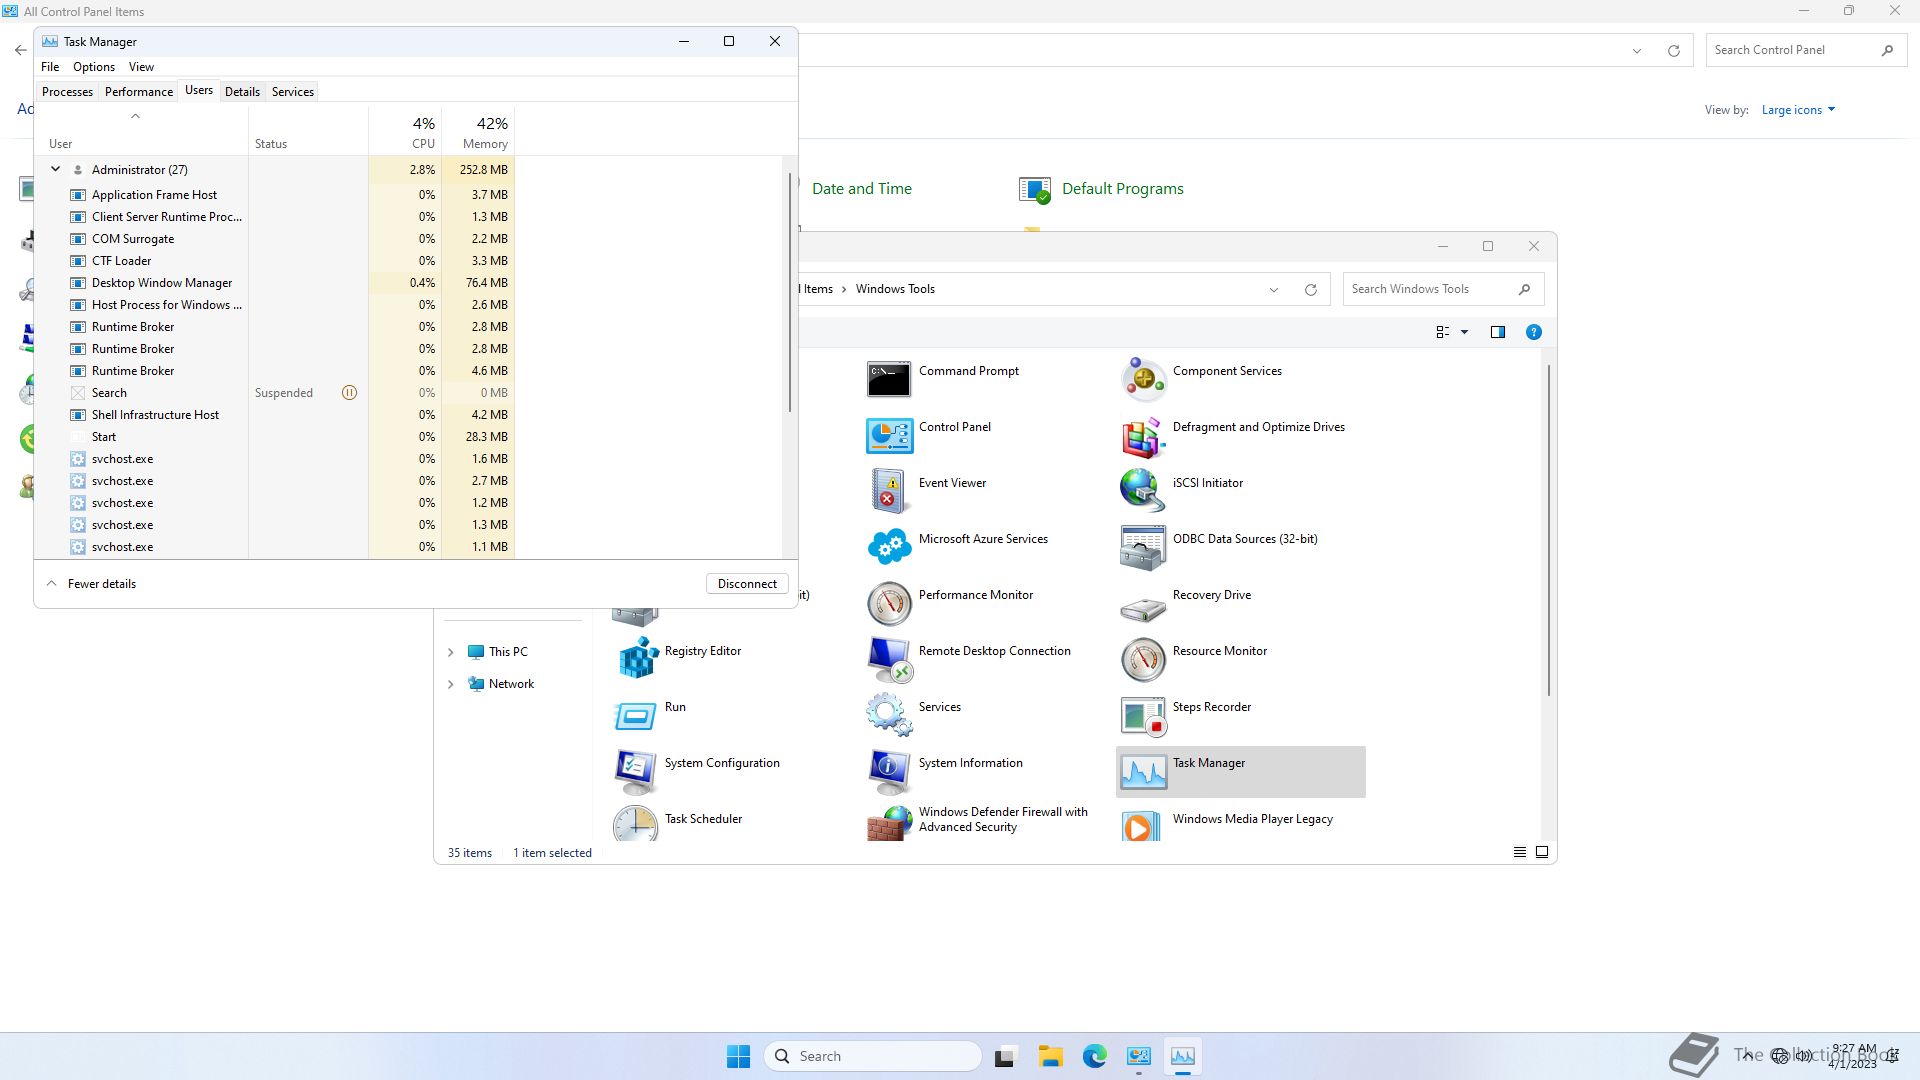Switch Windows Tools to details view
The image size is (1920, 1080).
[x=1519, y=852]
